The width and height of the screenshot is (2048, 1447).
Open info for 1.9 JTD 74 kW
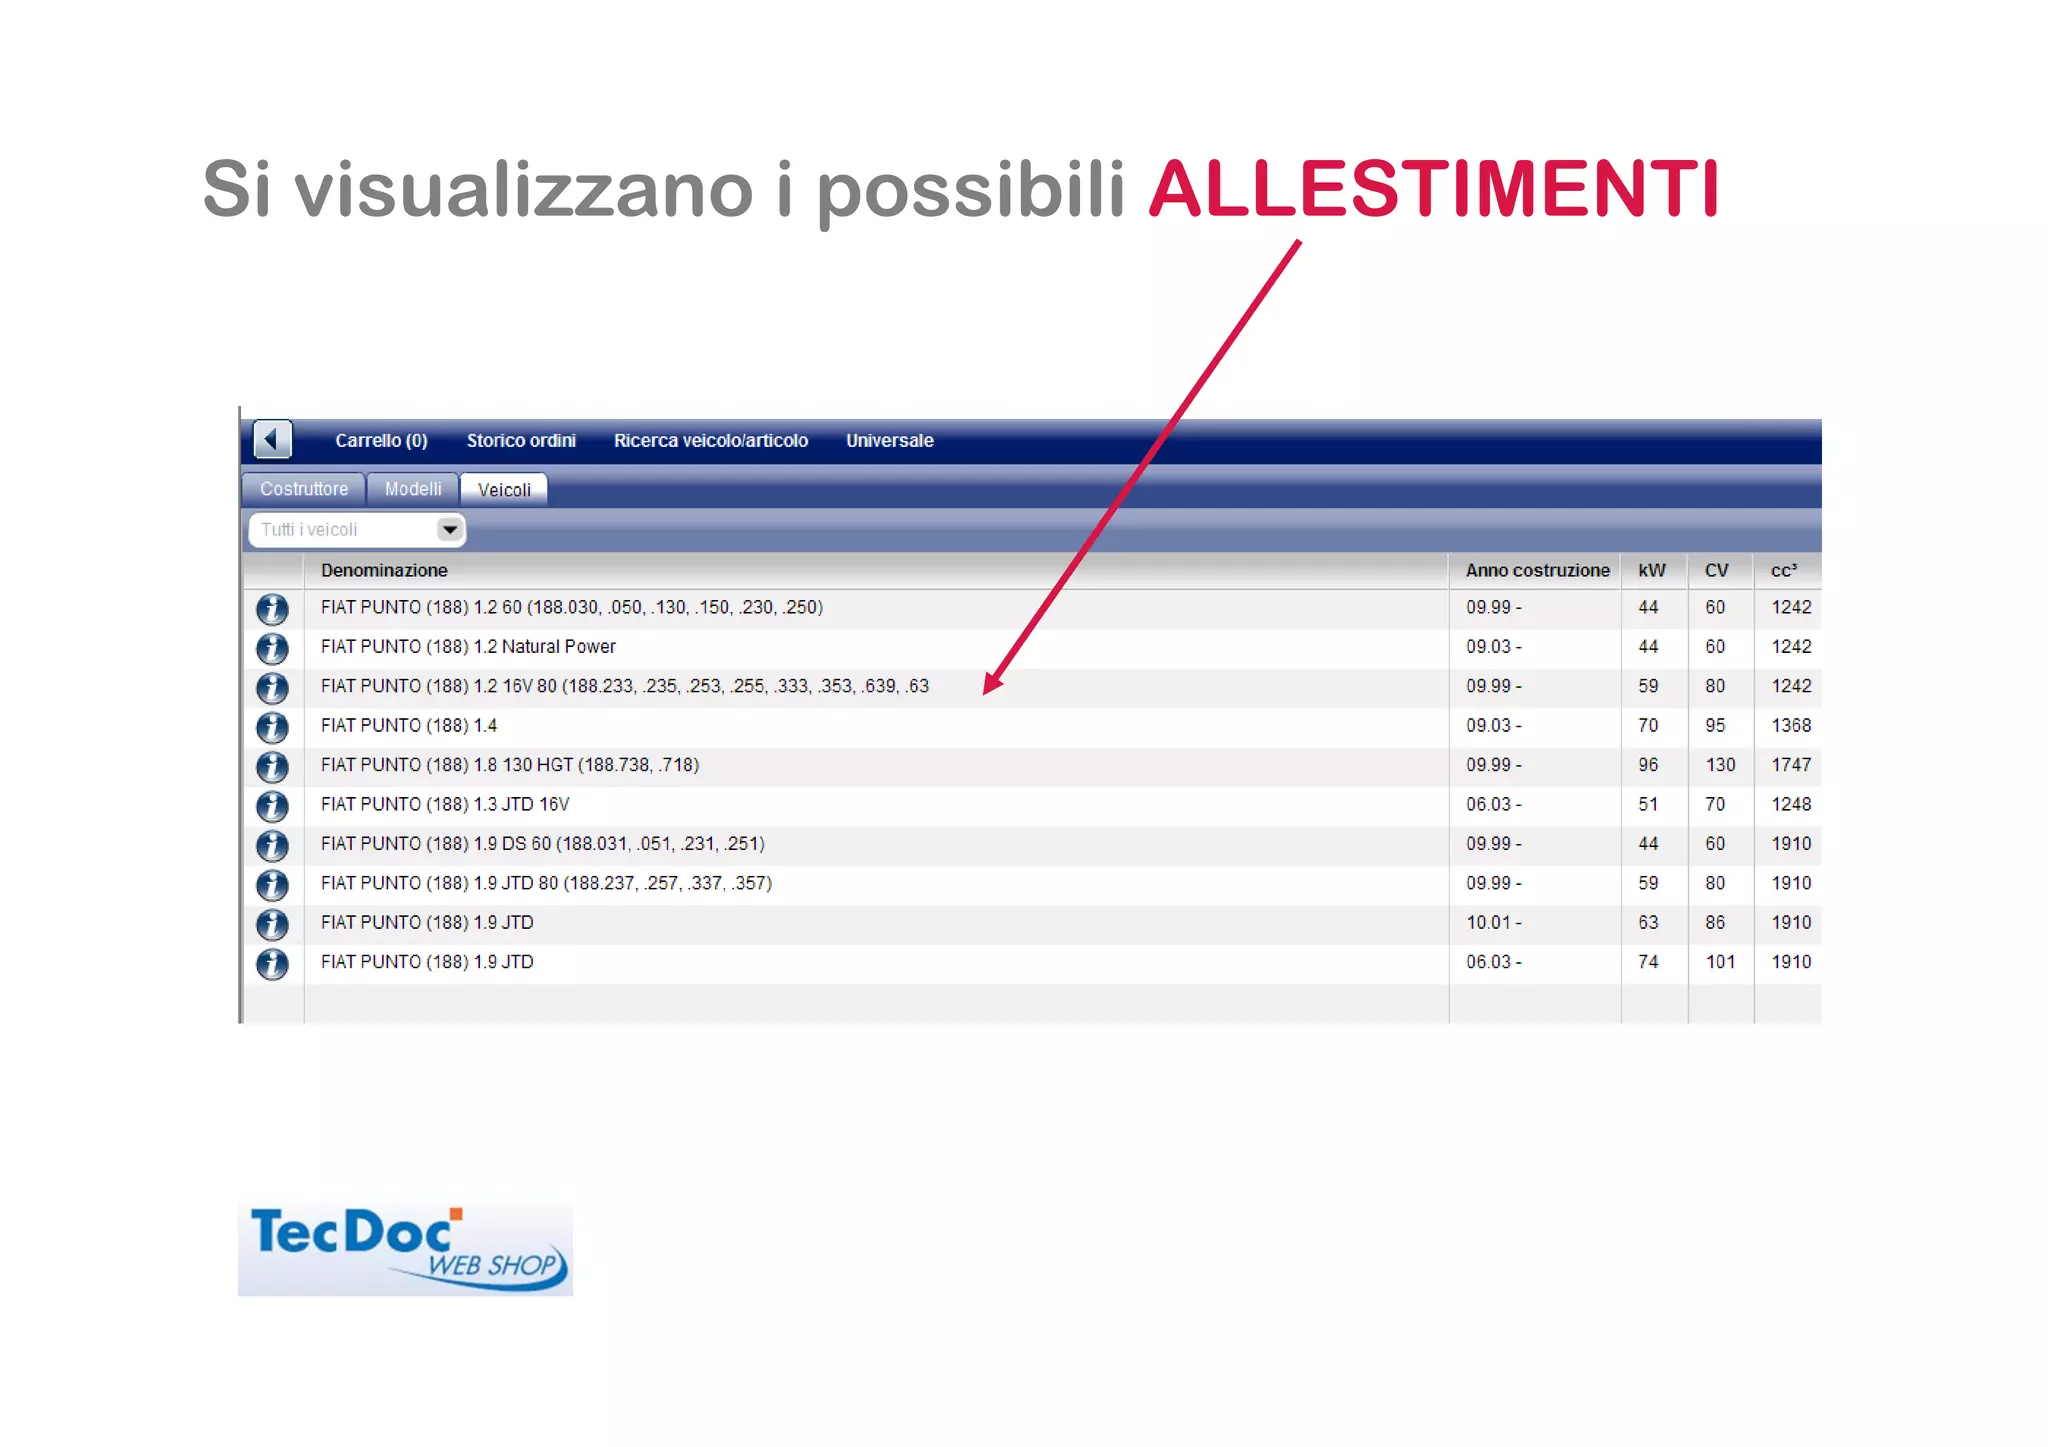click(272, 964)
